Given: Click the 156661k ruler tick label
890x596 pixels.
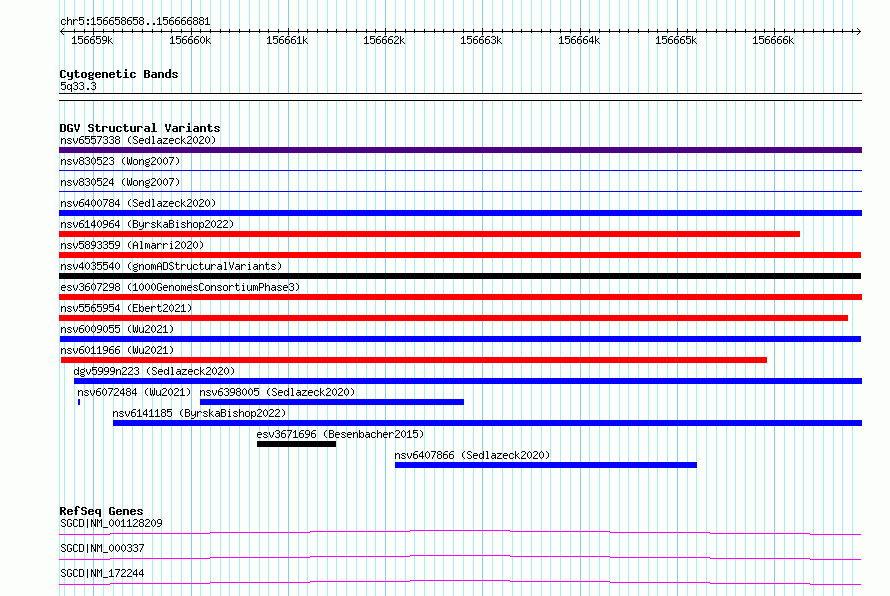Looking at the screenshot, I should click(x=287, y=40).
